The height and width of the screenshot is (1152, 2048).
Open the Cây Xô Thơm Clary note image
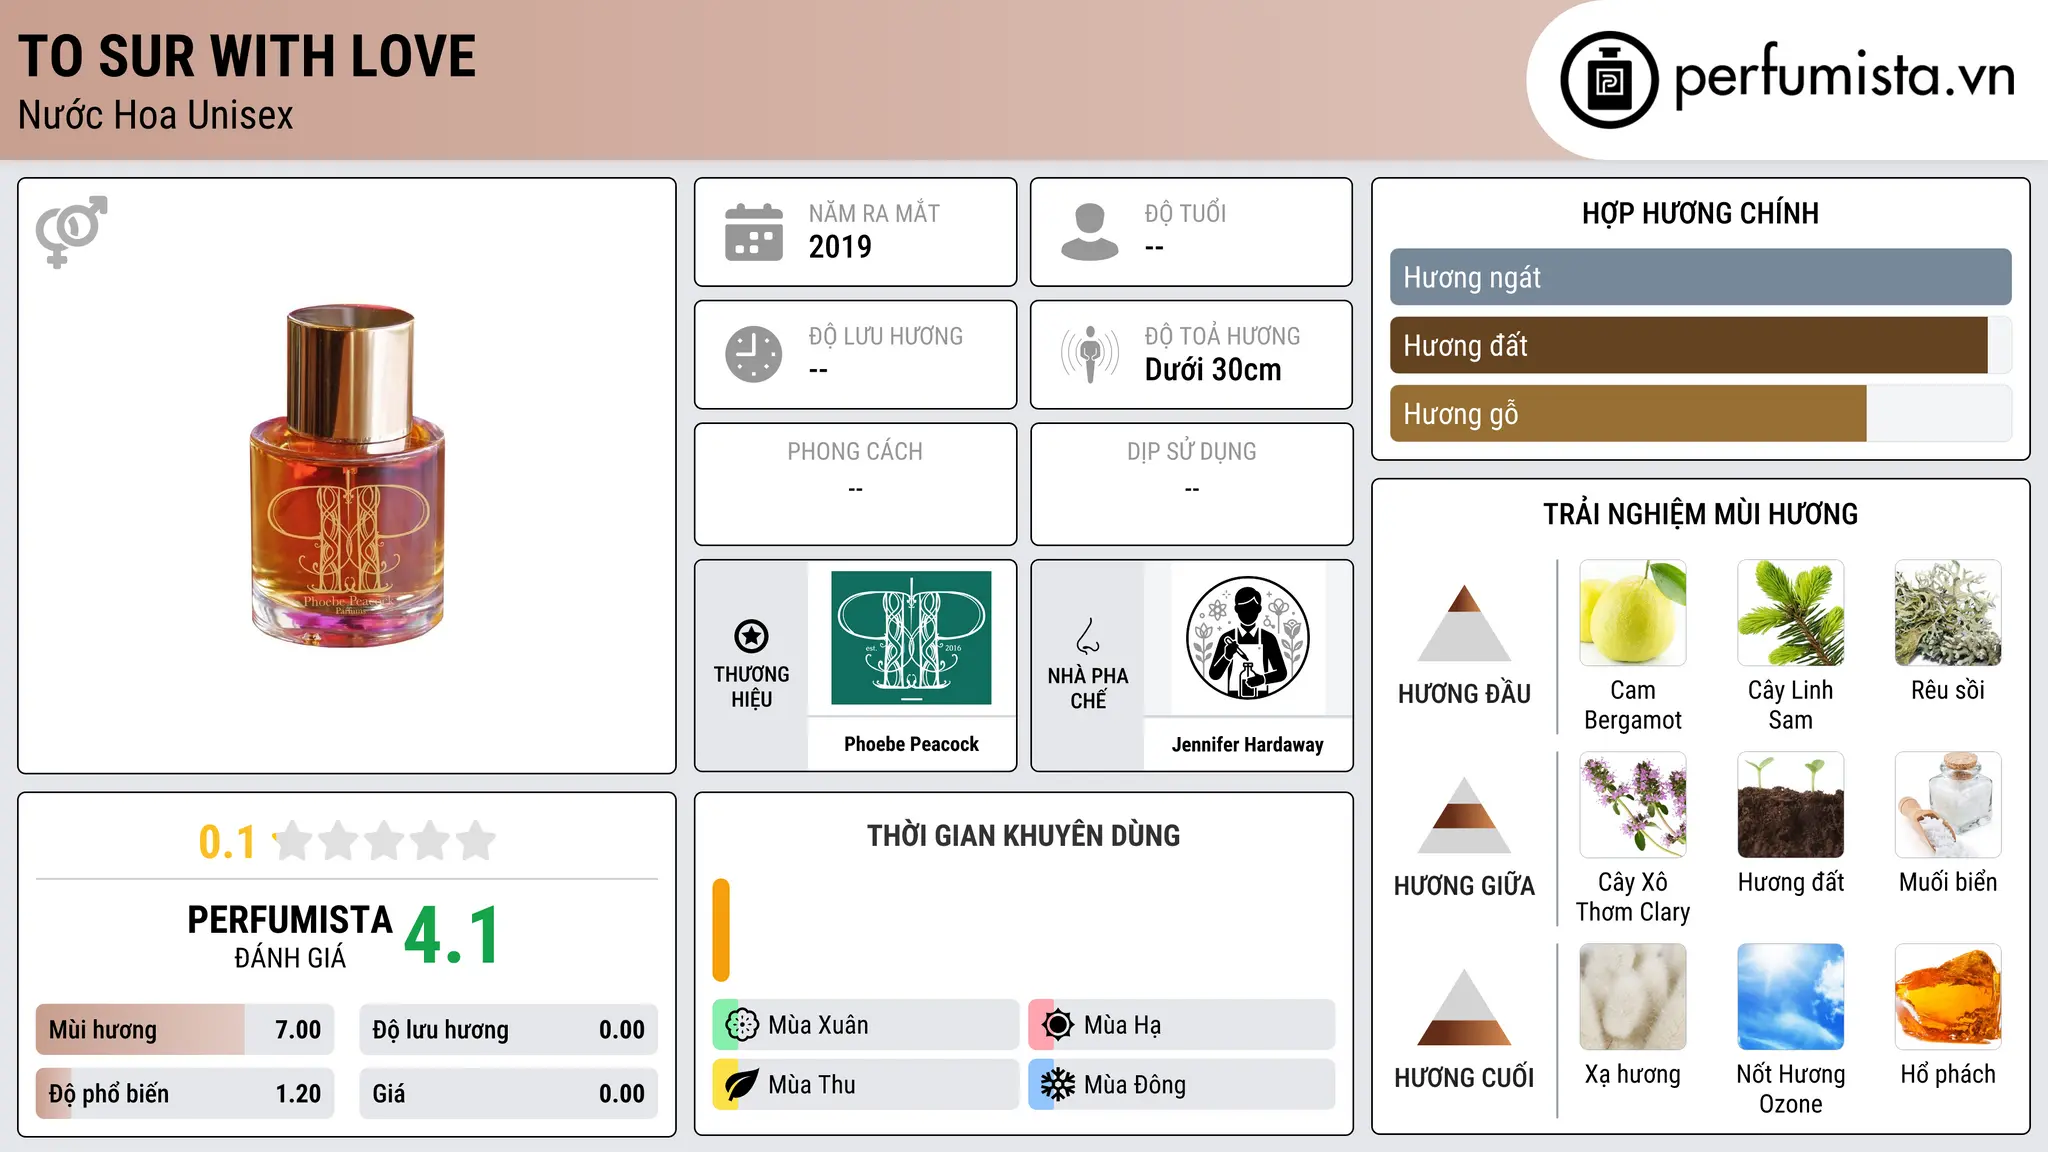pyautogui.click(x=1633, y=805)
